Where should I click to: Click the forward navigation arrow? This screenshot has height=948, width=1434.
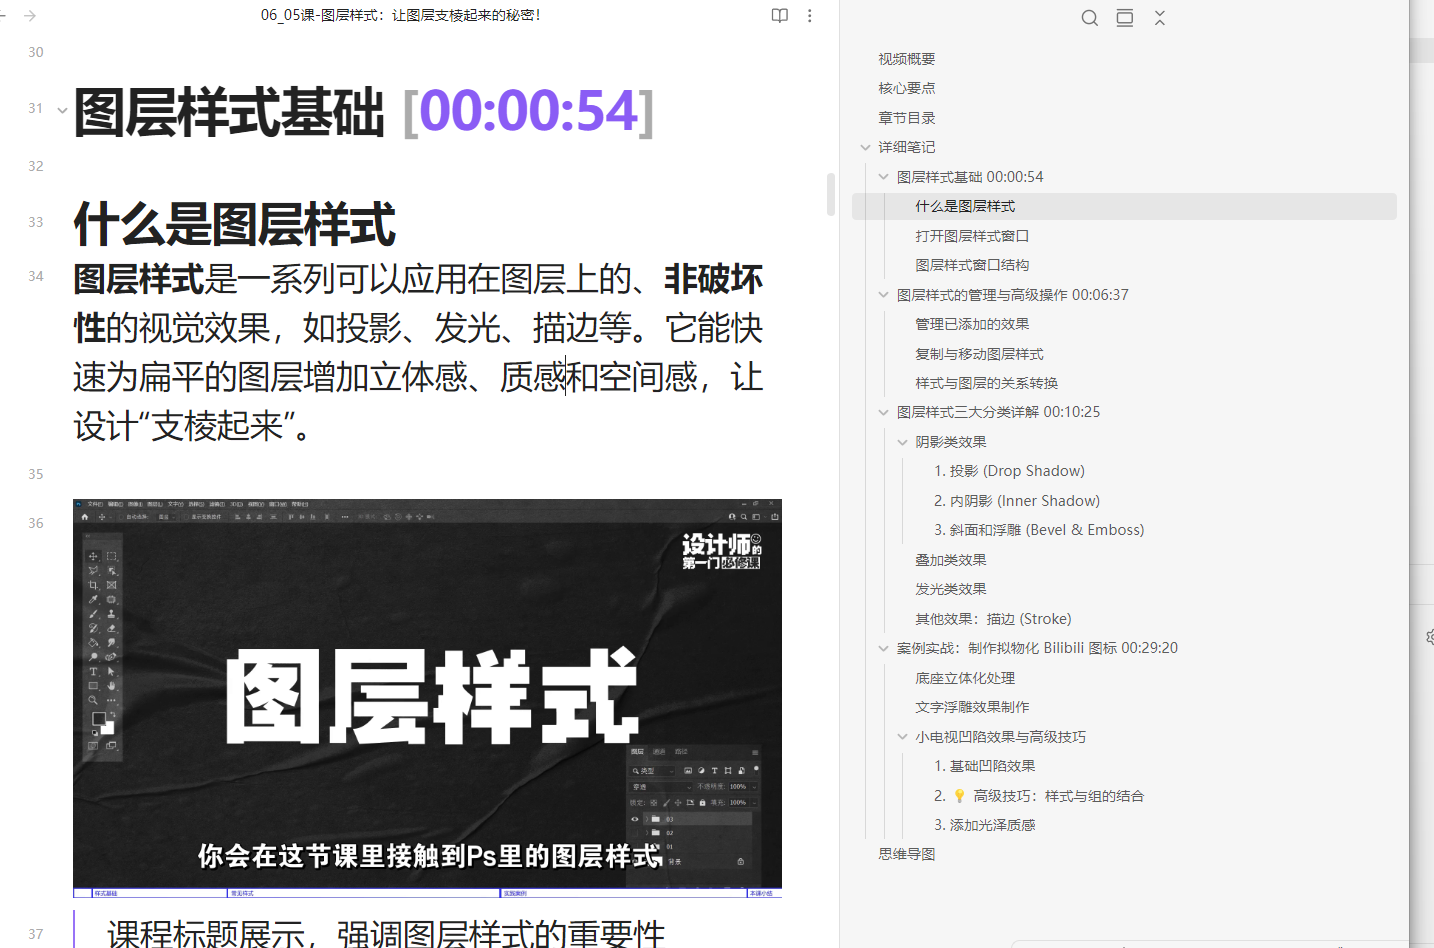(30, 16)
